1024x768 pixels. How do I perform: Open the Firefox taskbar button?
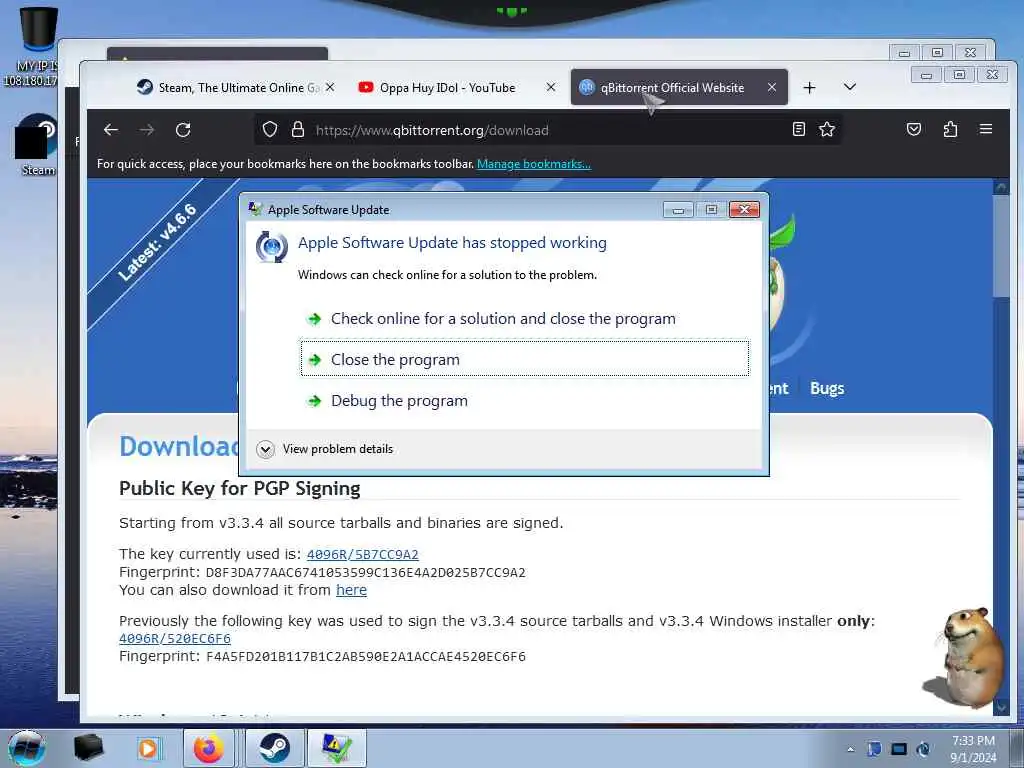click(208, 748)
